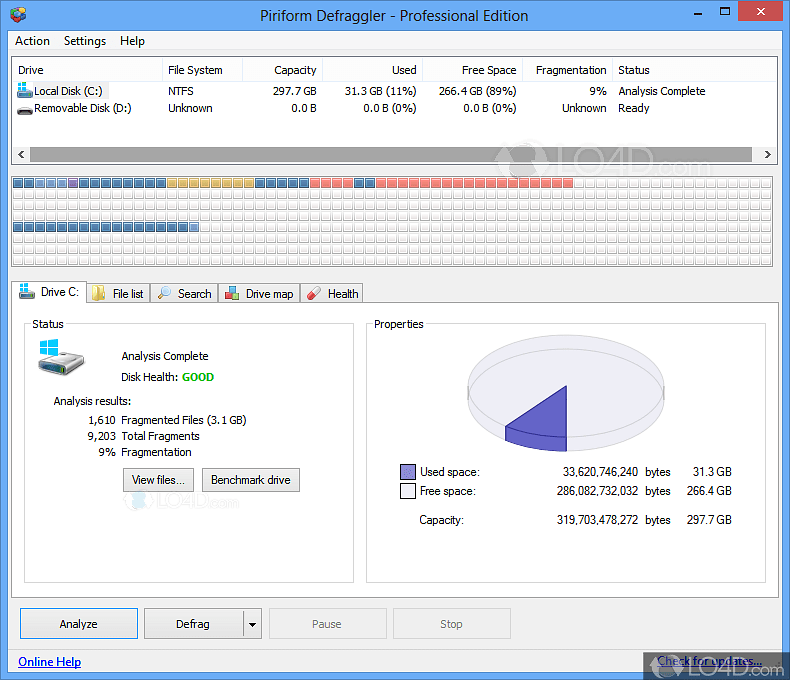Image resolution: width=790 pixels, height=680 pixels.
Task: Click the Pause button
Action: tap(327, 624)
